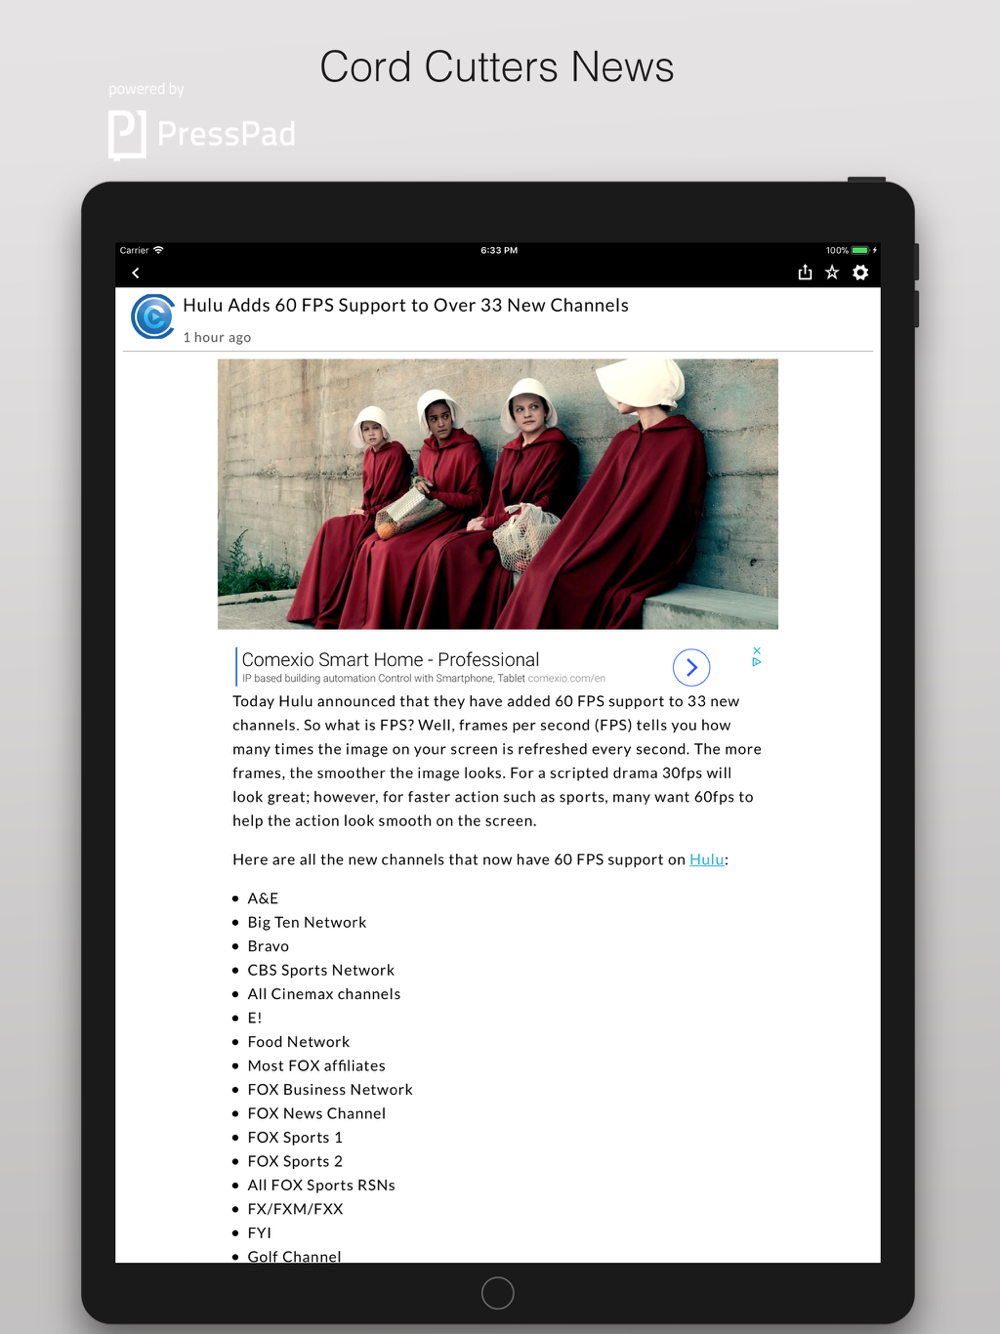Viewport: 1000px width, 1334px height.
Task: Select the 'Big Ten Network' list item
Action: [307, 922]
